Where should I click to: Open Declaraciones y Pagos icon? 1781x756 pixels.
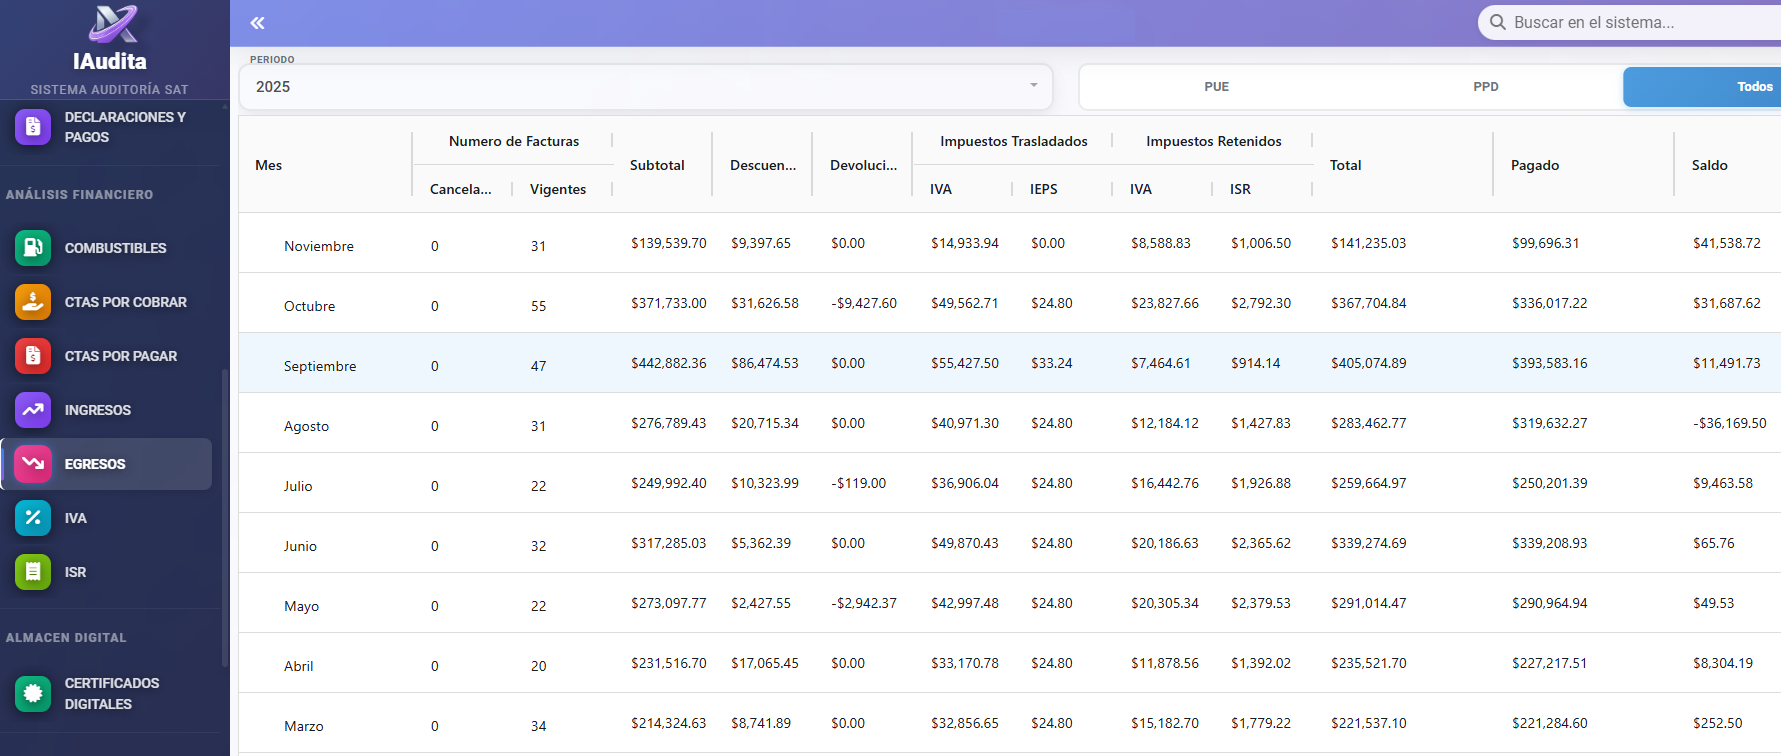[33, 127]
